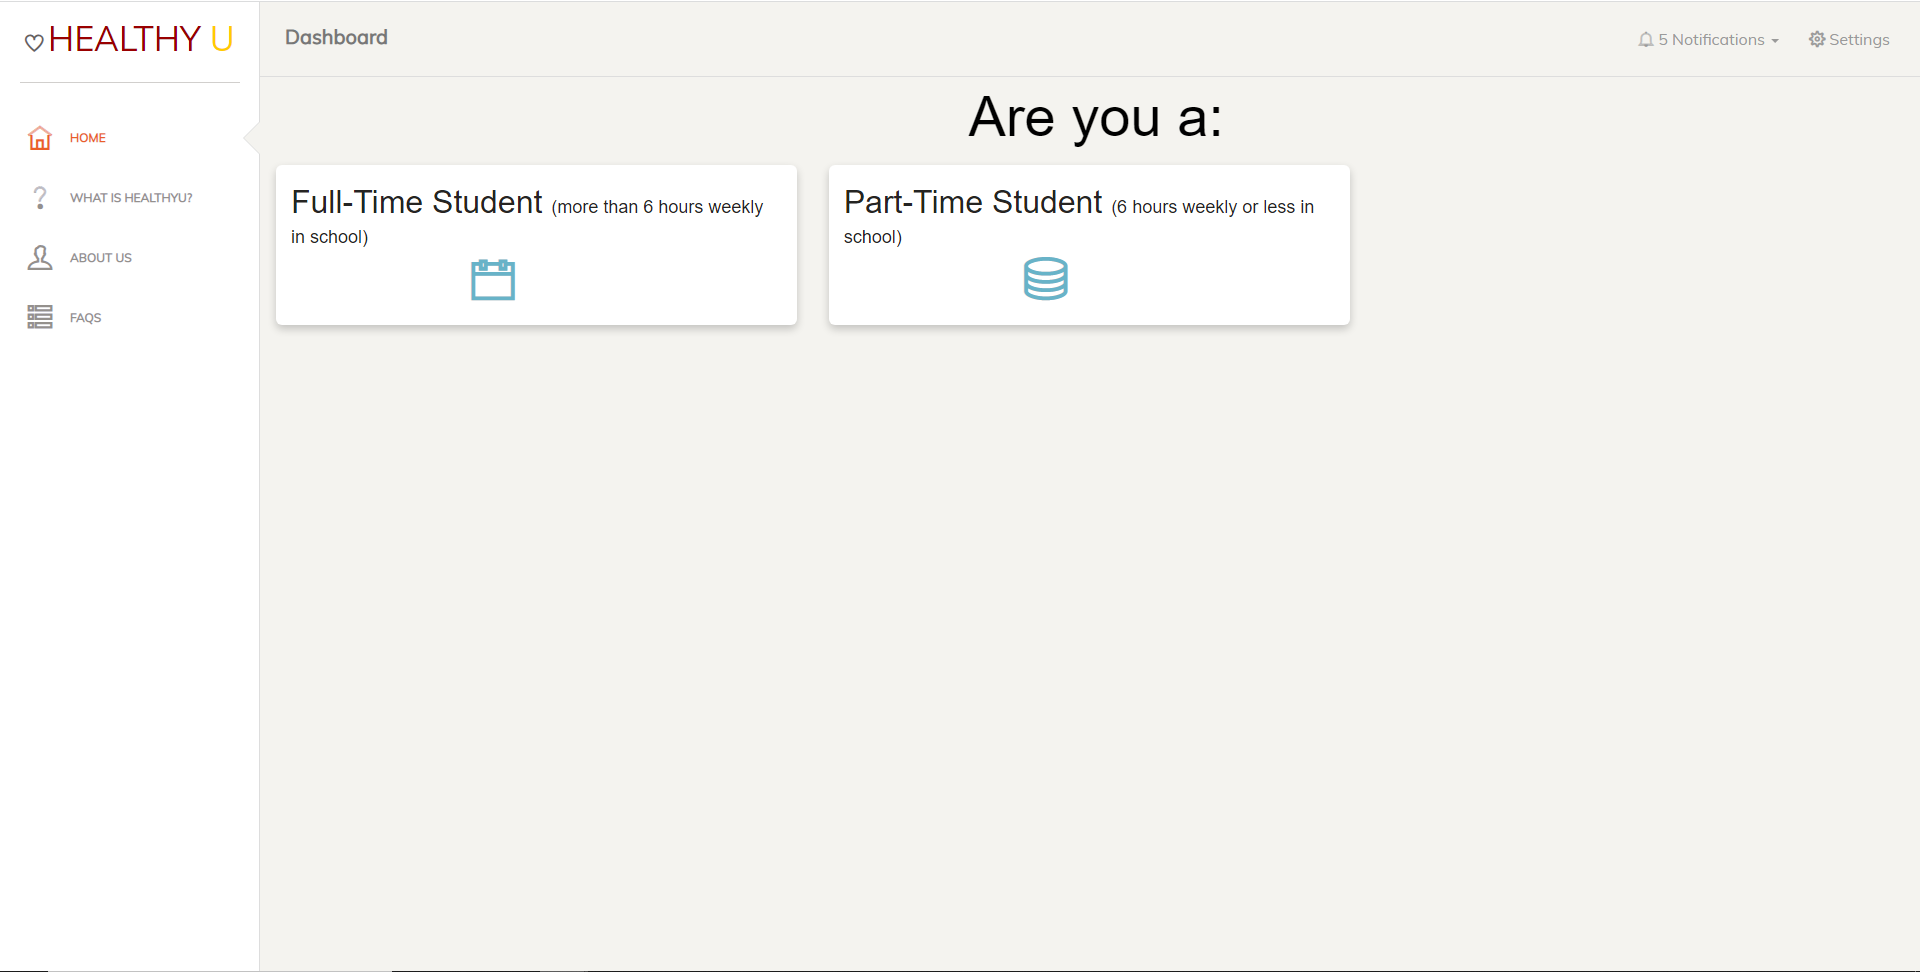Image resolution: width=1920 pixels, height=972 pixels.
Task: Select the Part-Time Student heading
Action: pyautogui.click(x=973, y=202)
